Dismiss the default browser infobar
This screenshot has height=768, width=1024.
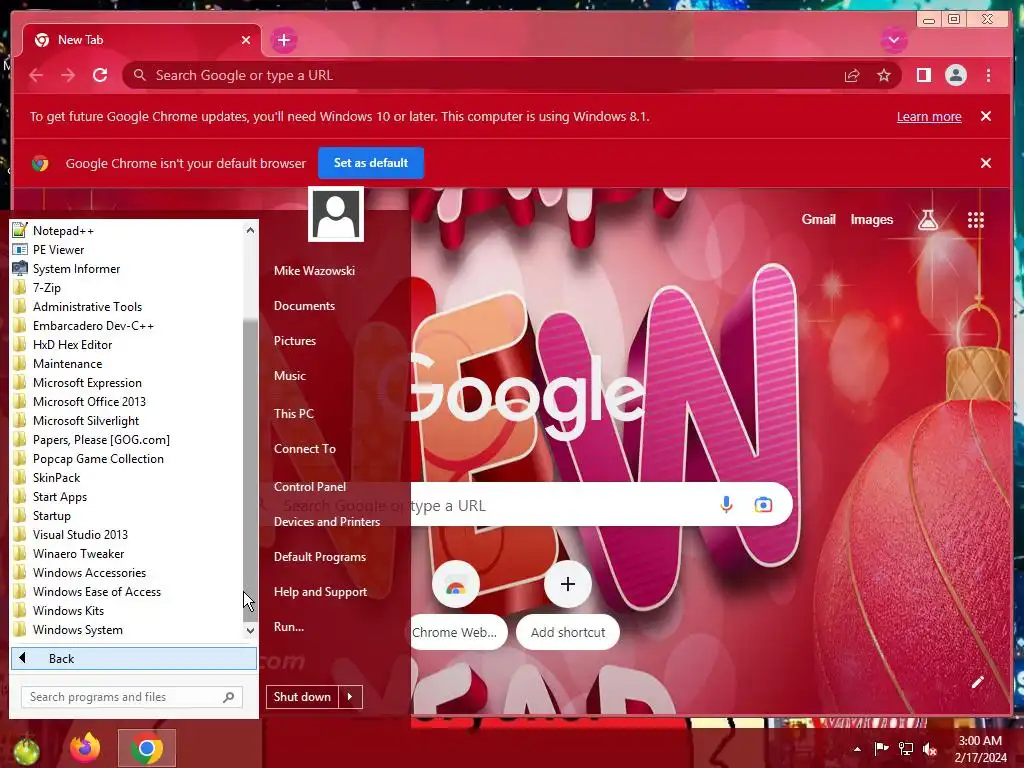tap(985, 163)
